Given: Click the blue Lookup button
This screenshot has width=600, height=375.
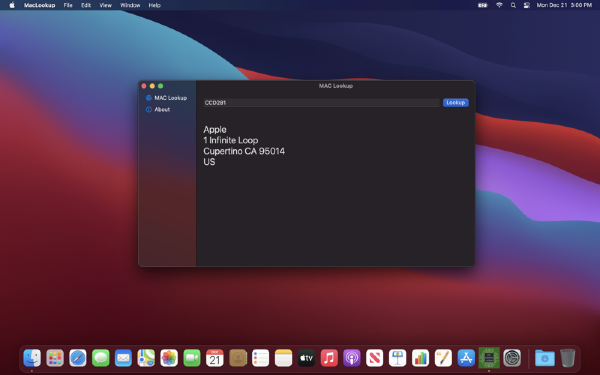Looking at the screenshot, I should click(455, 103).
